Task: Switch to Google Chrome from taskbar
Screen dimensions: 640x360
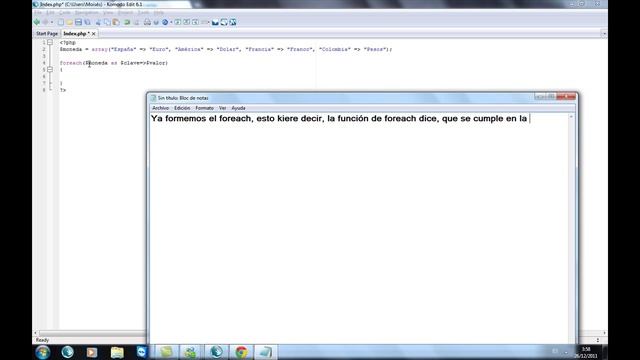Action: point(241,352)
